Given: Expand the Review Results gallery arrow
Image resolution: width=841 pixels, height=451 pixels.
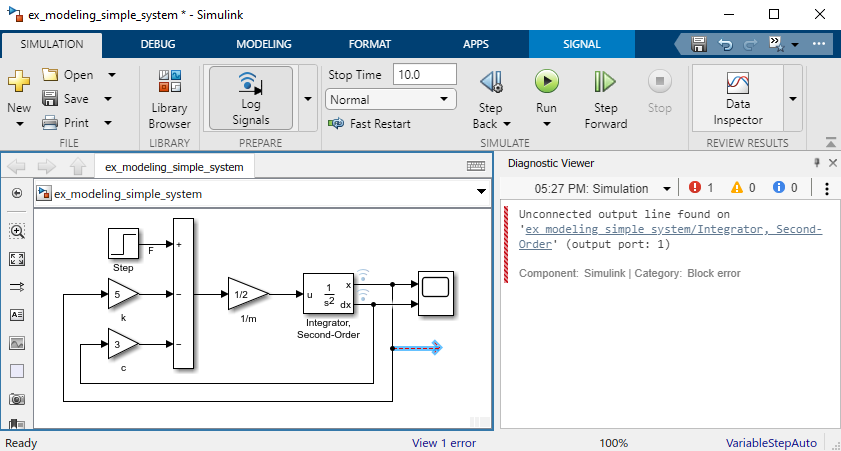Looking at the screenshot, I should click(x=793, y=98).
